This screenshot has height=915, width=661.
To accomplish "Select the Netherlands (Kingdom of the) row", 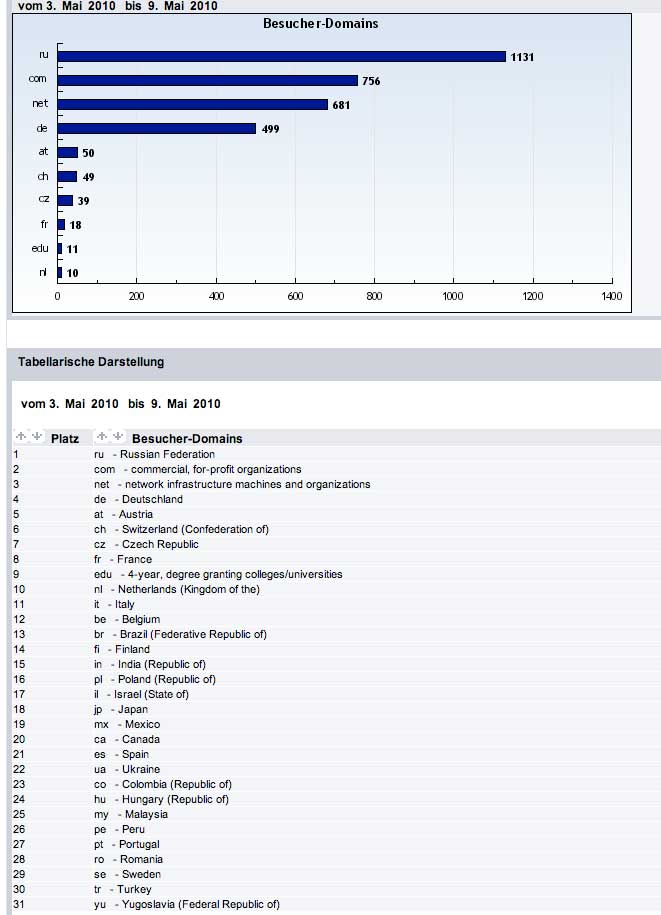I will point(188,589).
